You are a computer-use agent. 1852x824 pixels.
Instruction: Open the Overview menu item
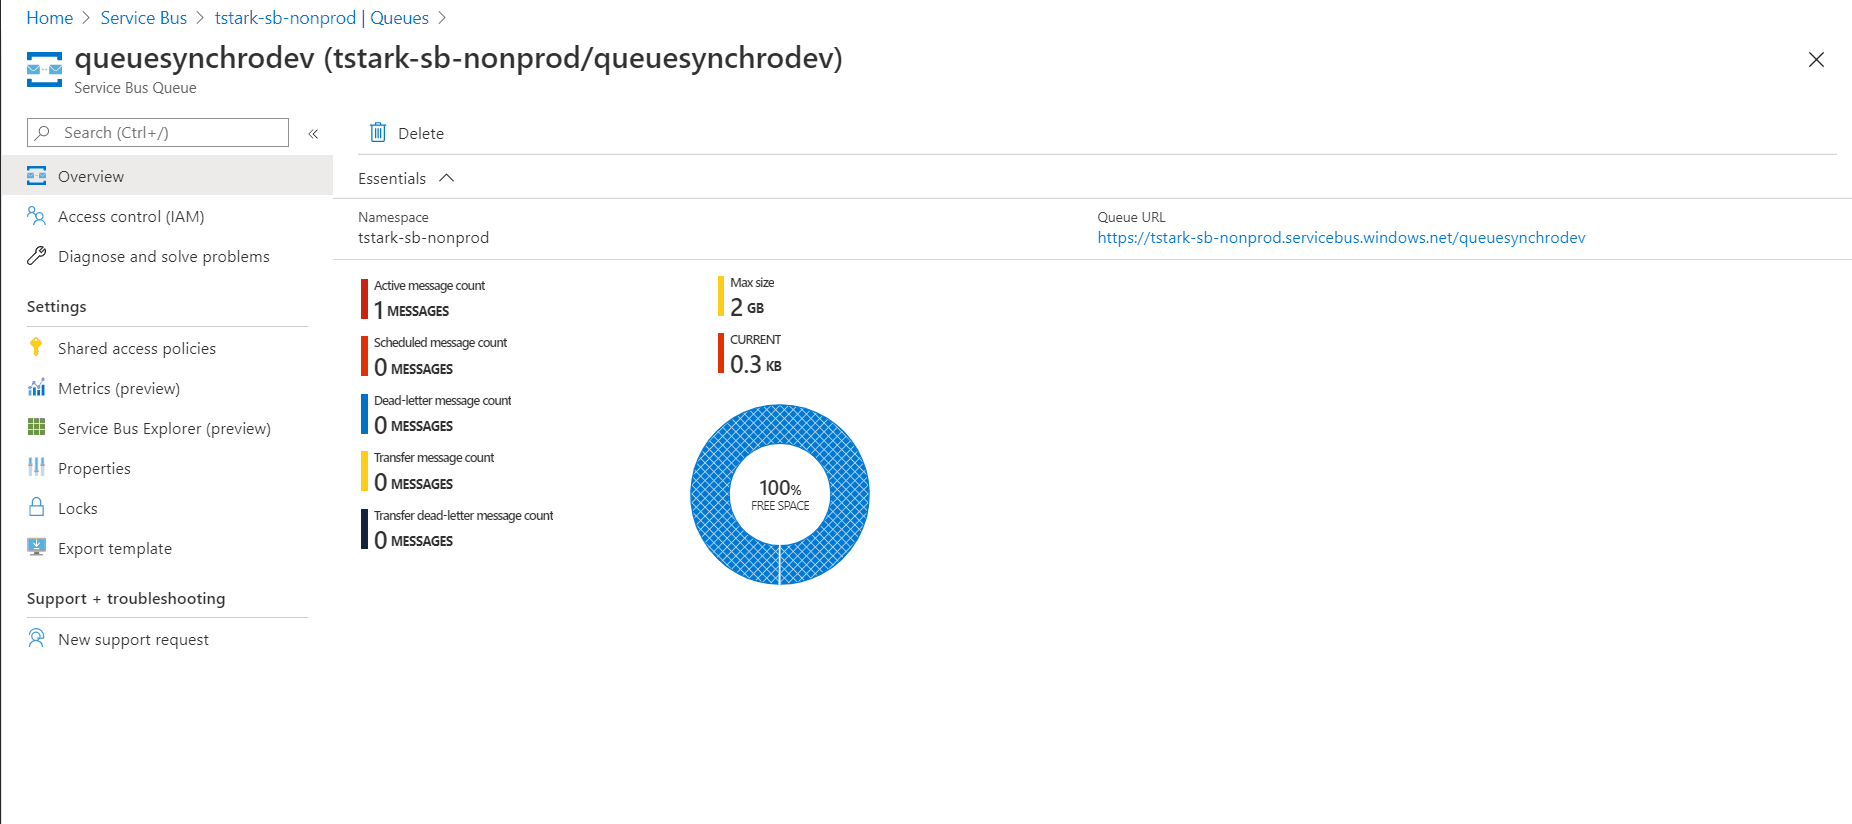coord(167,176)
